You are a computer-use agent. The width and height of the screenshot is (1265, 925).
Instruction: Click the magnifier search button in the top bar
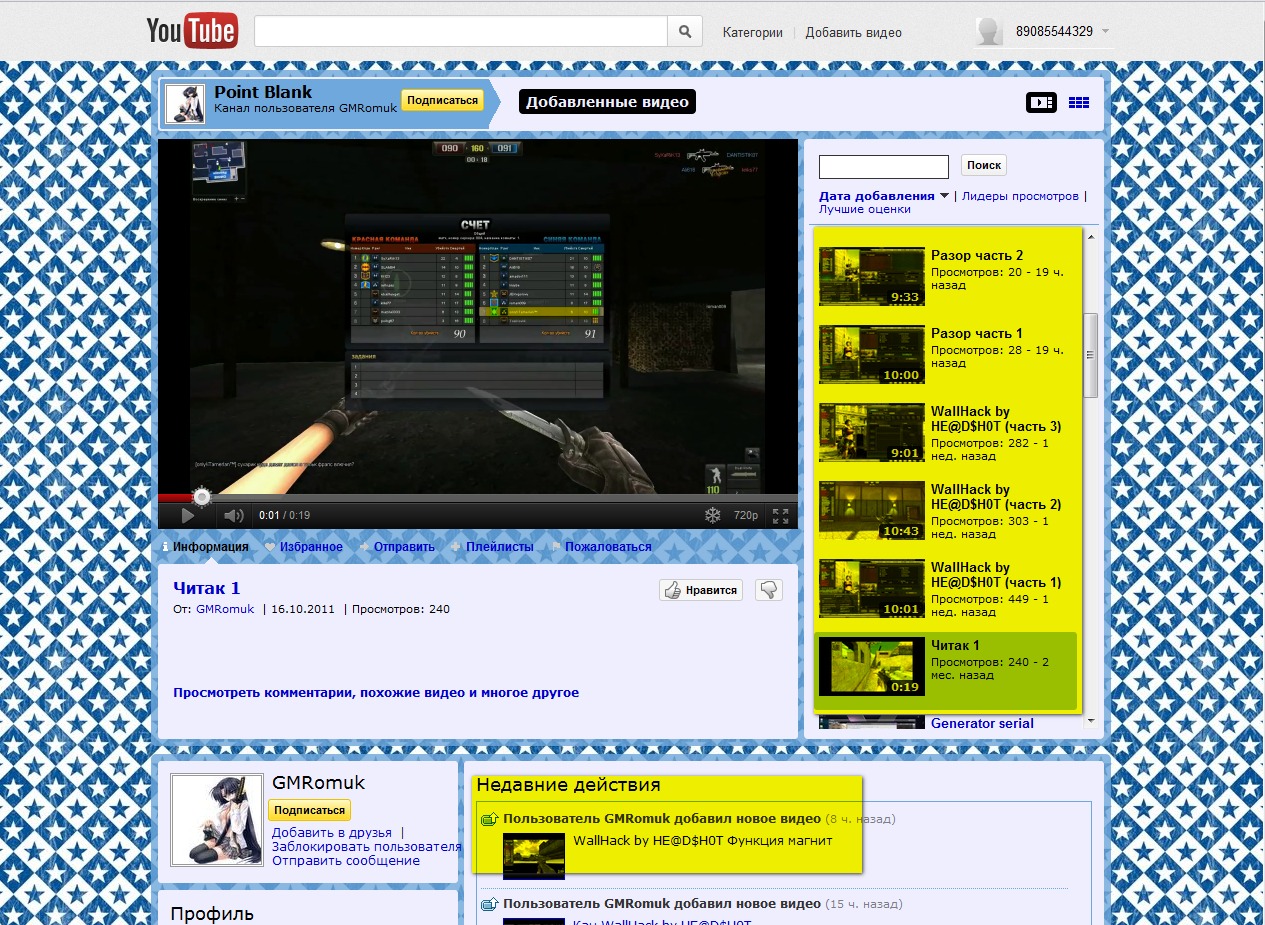[685, 32]
